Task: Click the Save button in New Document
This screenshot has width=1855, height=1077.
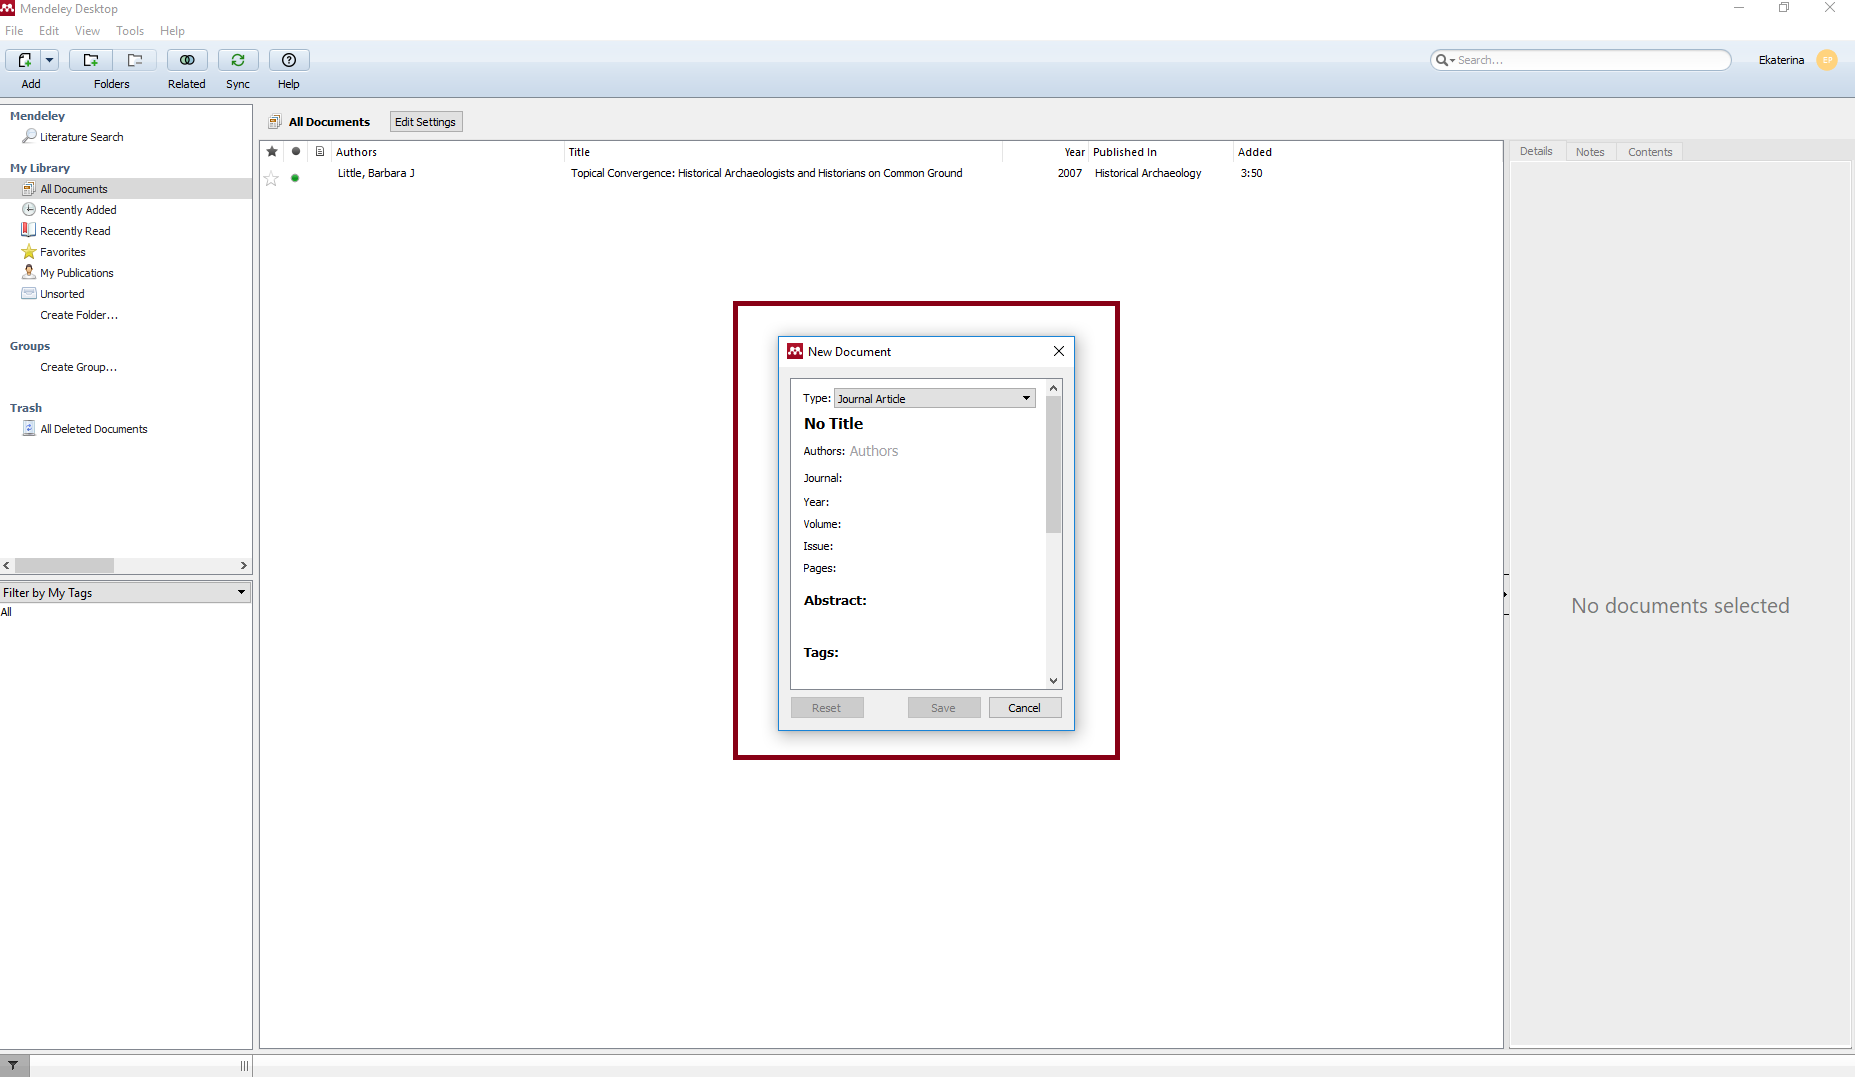Action: pos(944,708)
